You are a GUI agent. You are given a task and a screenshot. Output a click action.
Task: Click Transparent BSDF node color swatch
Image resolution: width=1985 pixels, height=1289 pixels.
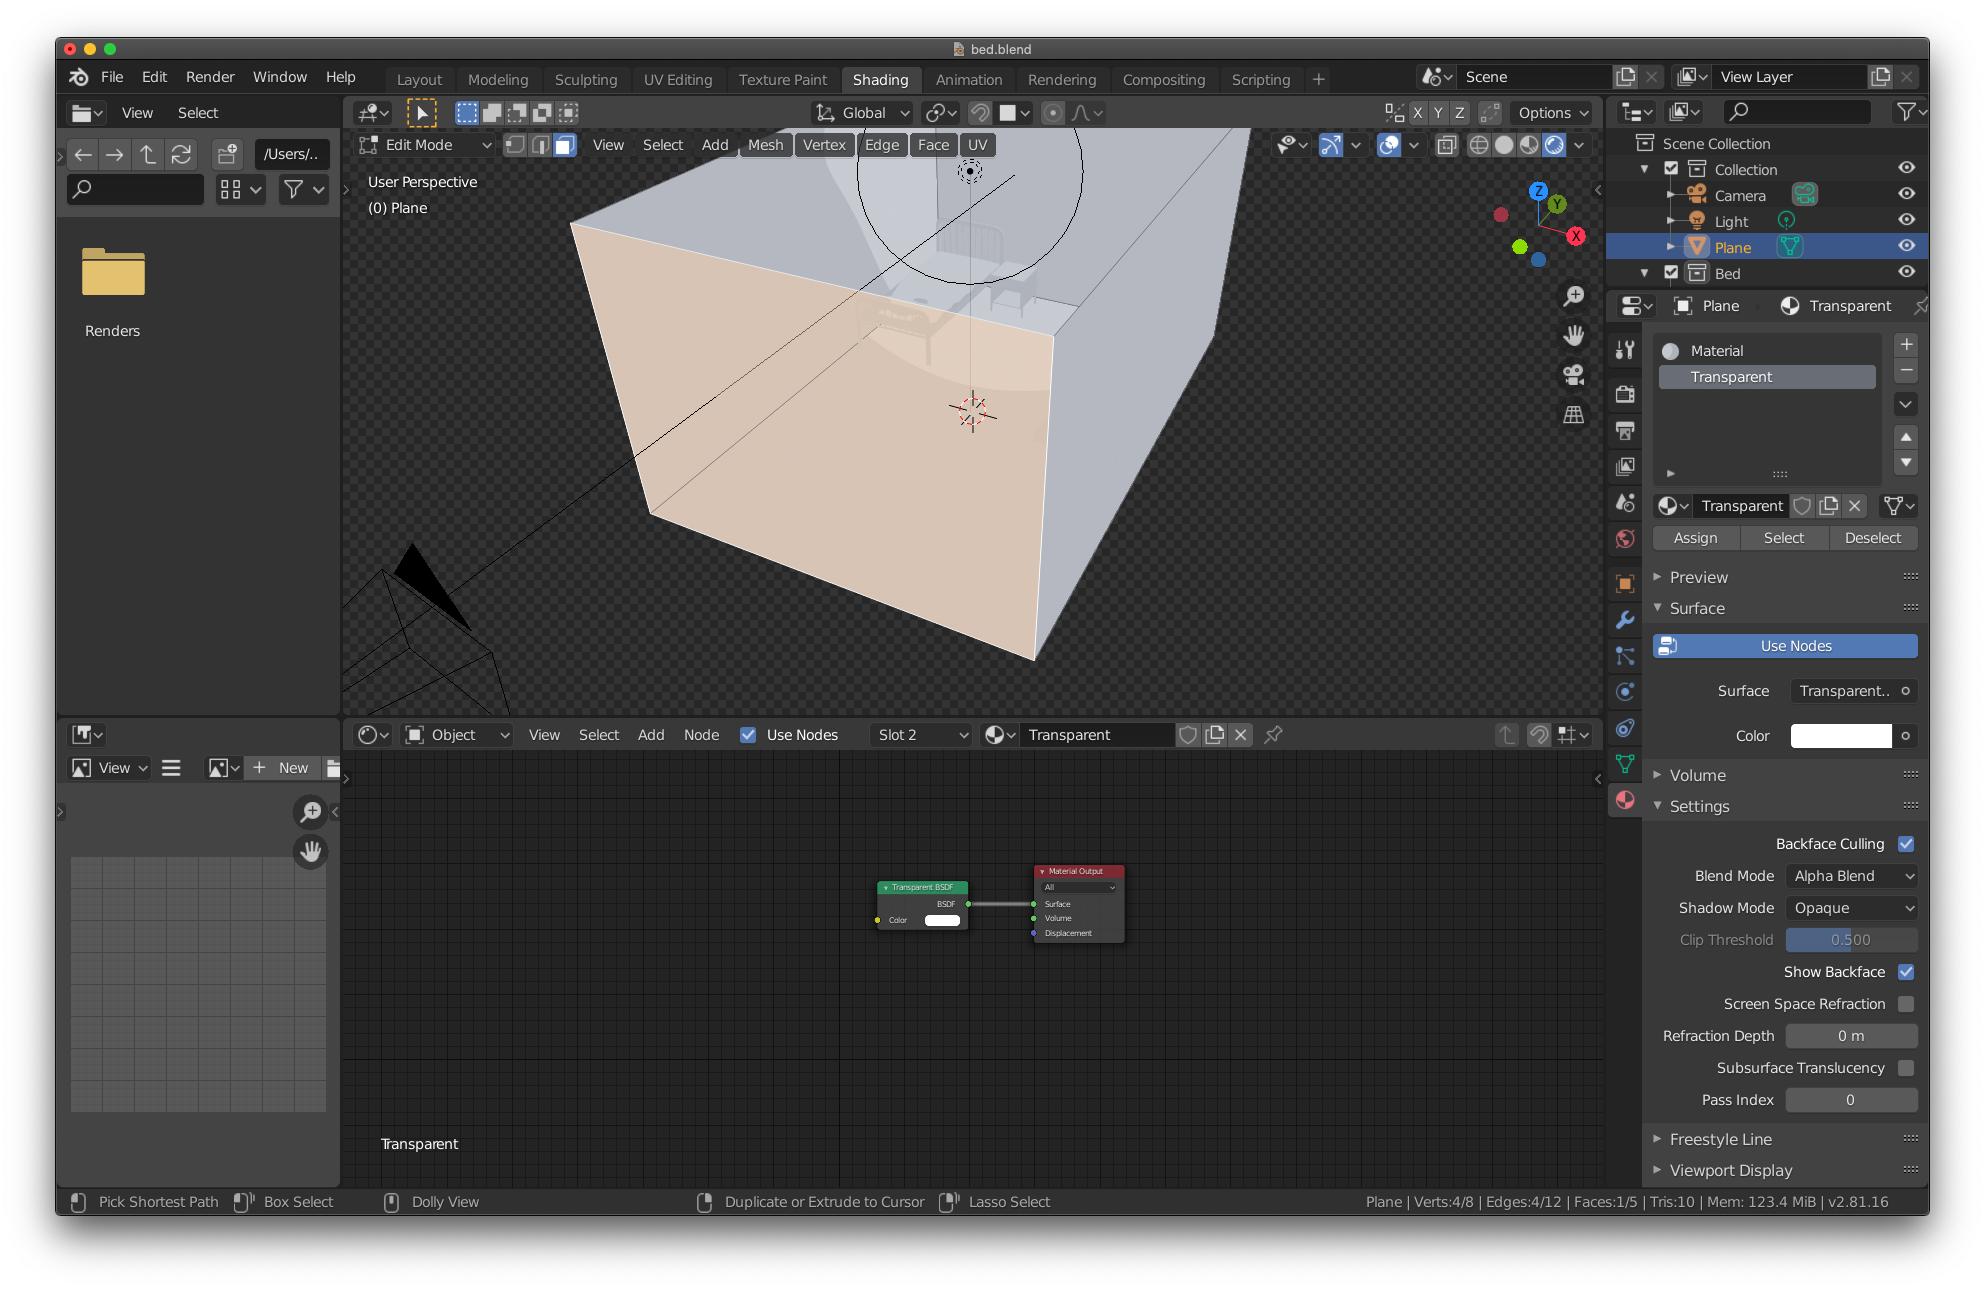tap(942, 920)
